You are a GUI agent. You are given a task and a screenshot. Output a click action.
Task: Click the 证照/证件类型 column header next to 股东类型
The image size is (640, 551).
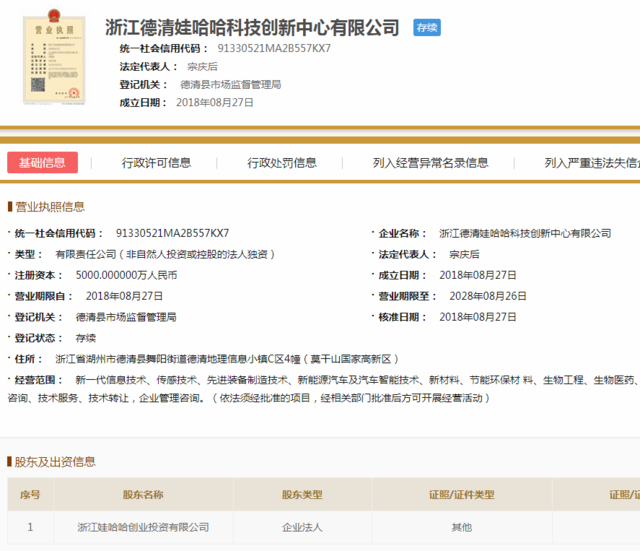[461, 495]
